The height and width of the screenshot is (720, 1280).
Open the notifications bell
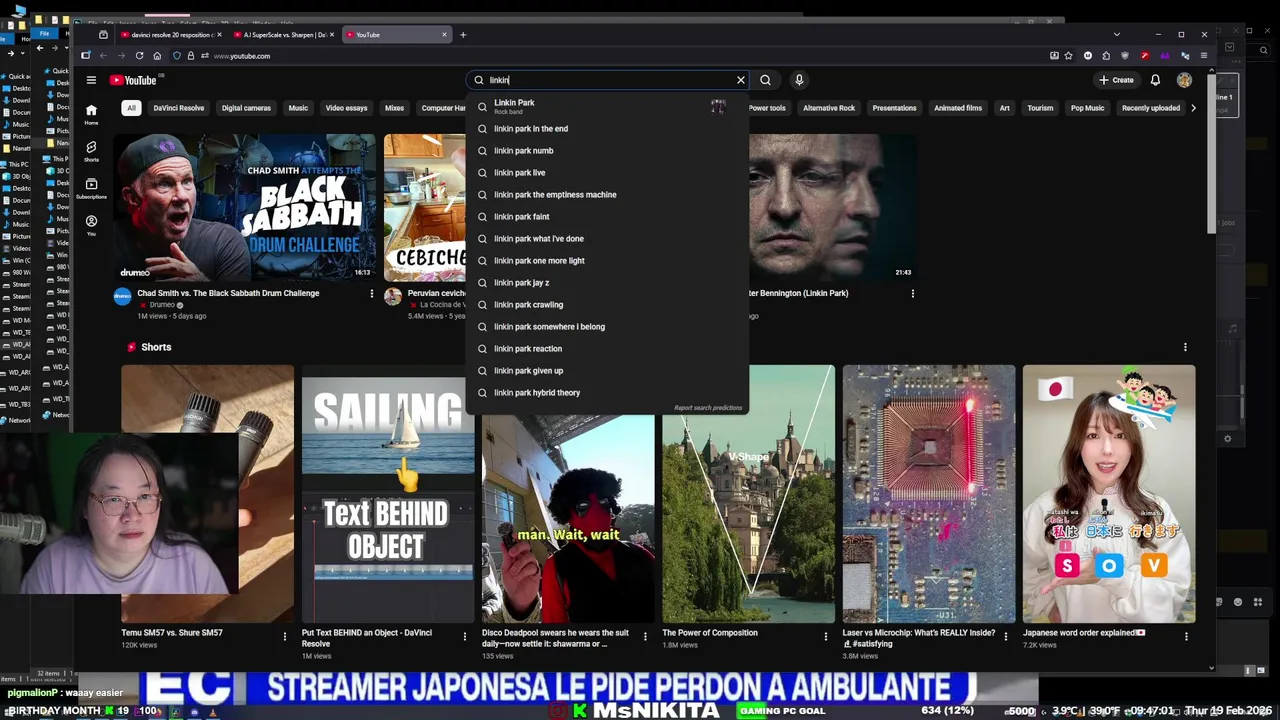1155,80
